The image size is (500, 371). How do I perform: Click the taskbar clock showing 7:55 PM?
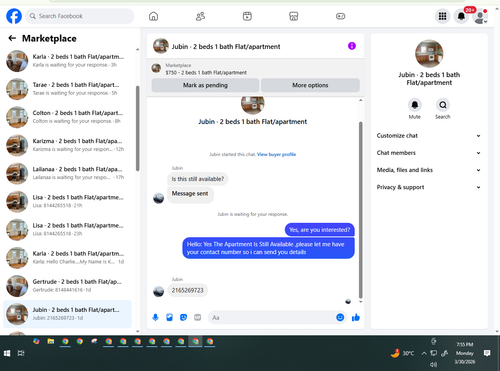tap(465, 353)
